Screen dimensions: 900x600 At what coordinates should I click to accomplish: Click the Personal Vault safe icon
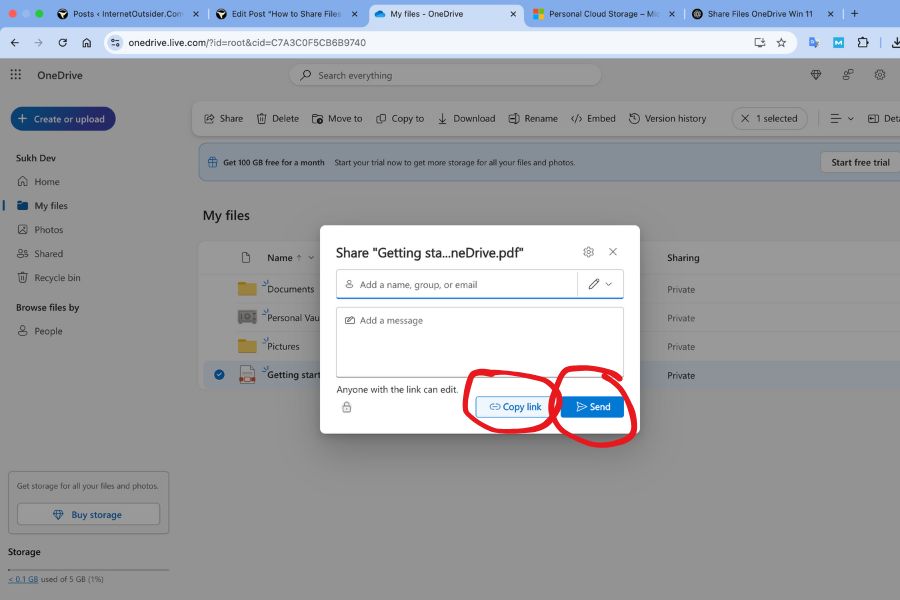tap(247, 317)
